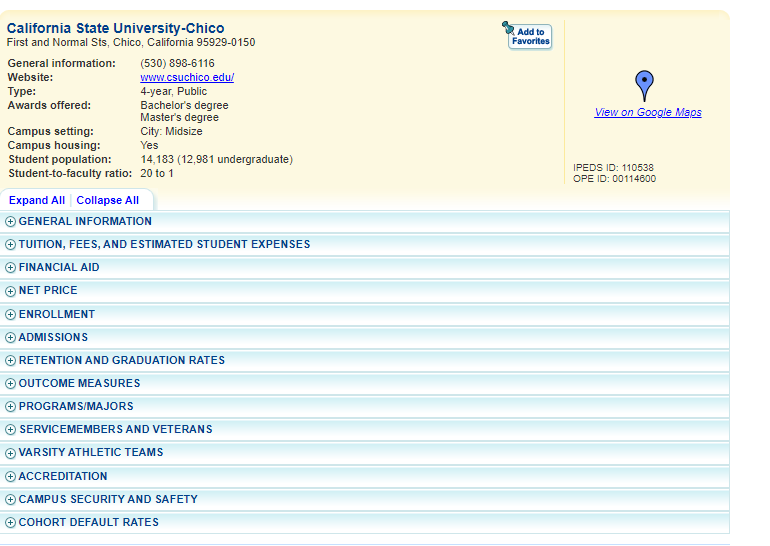The height and width of the screenshot is (546, 770).
Task: Click the 4-year, Public type value
Action: 173,91
